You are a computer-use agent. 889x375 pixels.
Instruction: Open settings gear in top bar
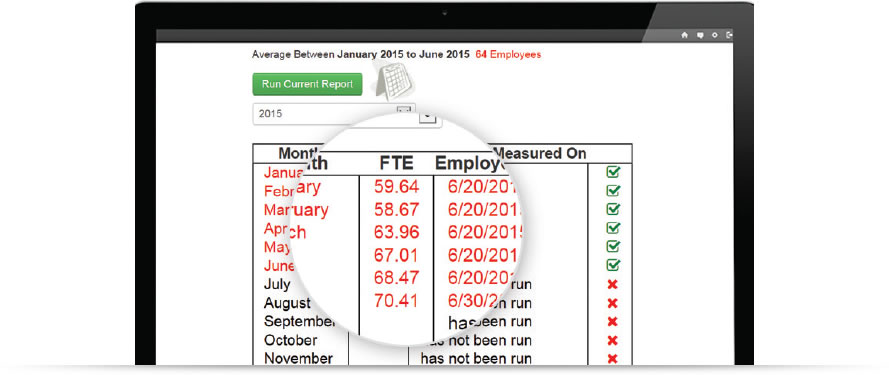point(714,35)
